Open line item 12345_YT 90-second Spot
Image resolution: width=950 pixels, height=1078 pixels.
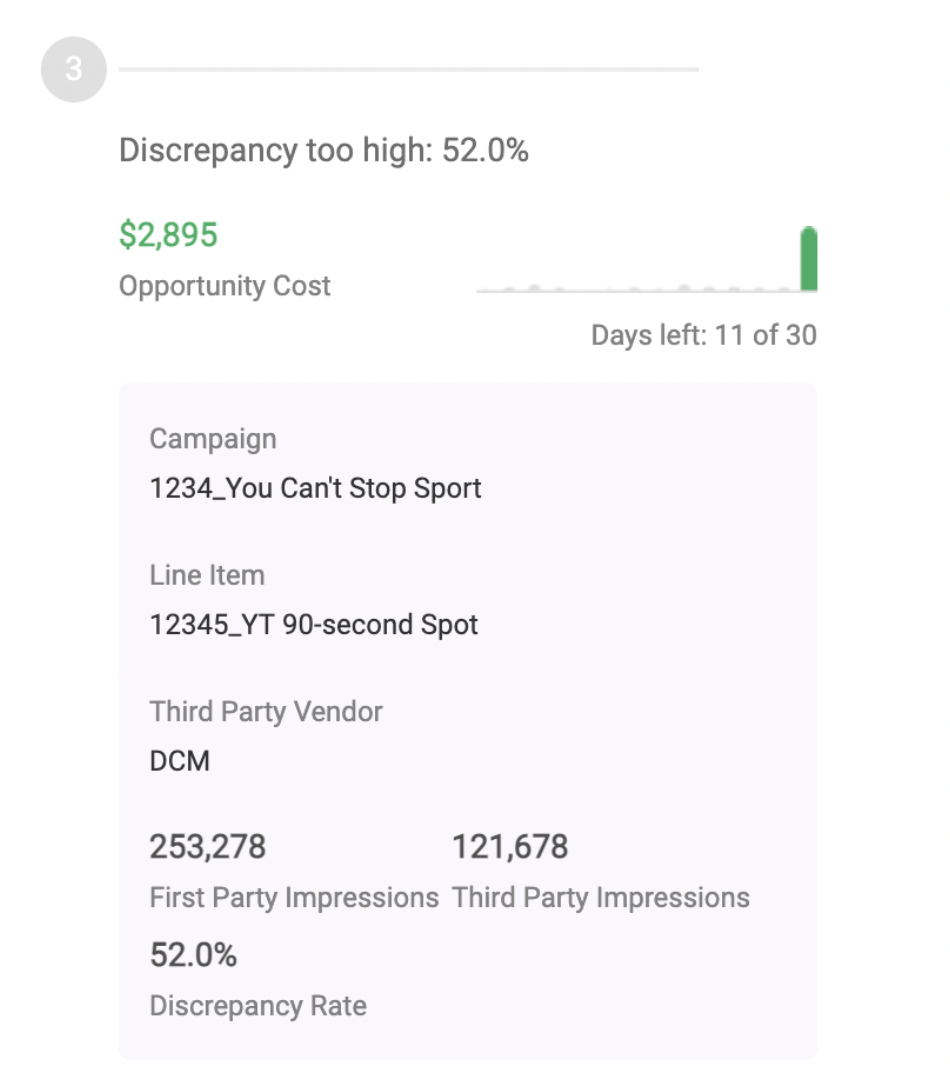(x=313, y=625)
